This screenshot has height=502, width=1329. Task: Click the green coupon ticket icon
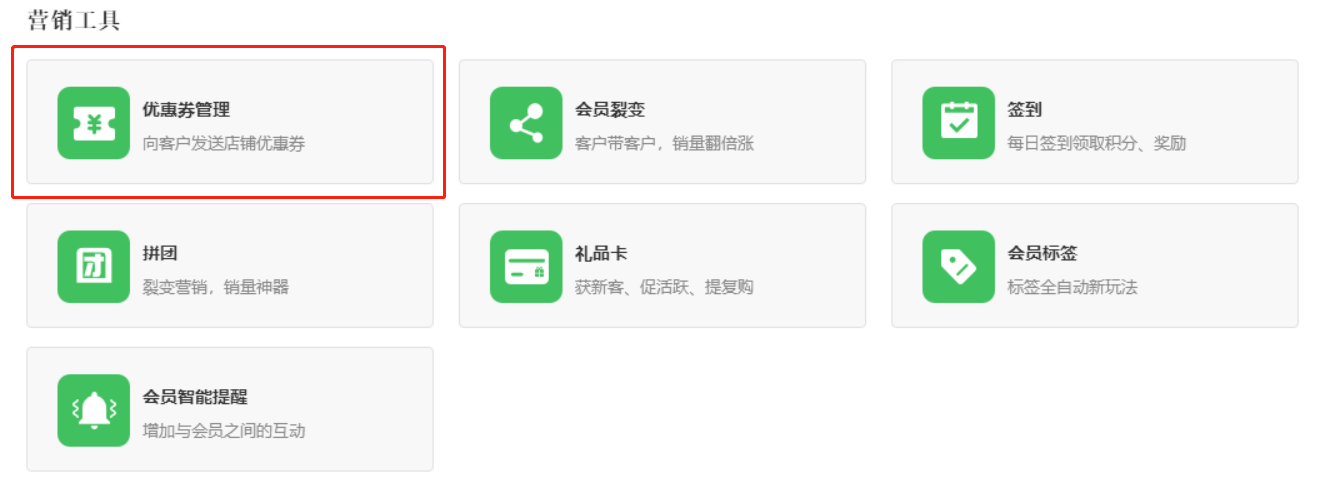[94, 123]
